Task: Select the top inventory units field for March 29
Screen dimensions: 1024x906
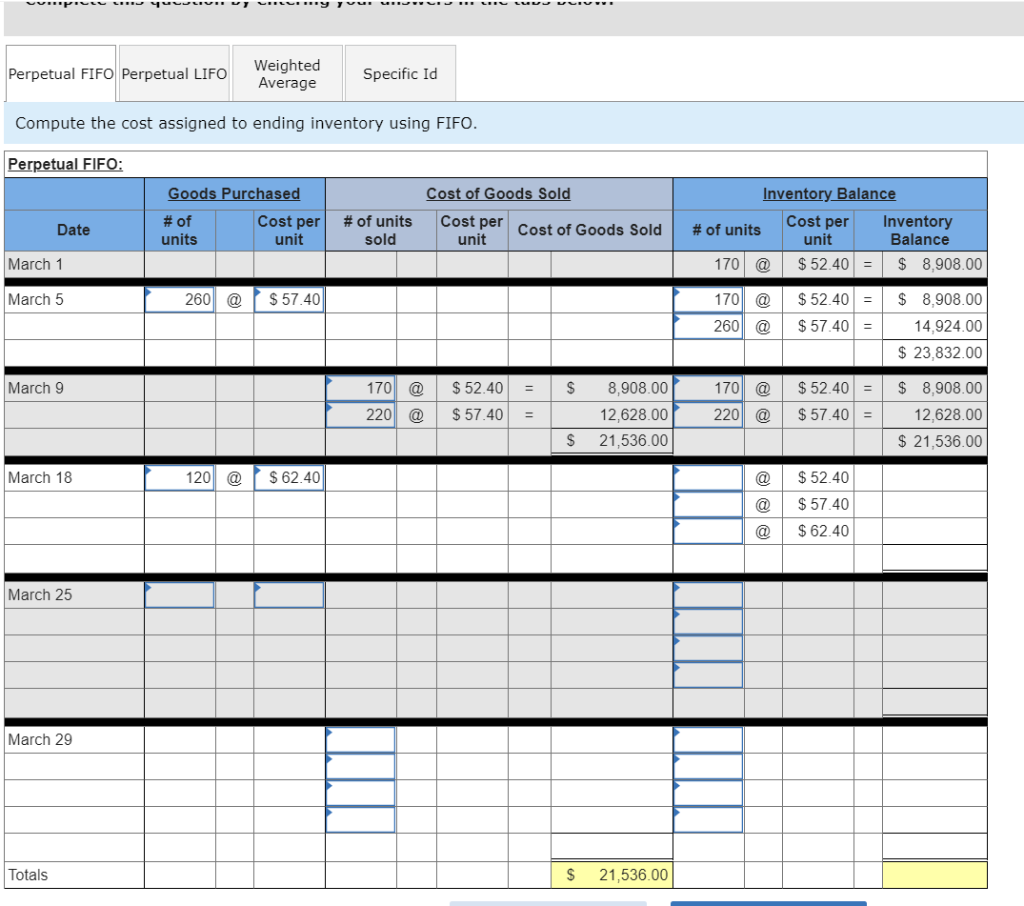Action: pyautogui.click(x=708, y=739)
